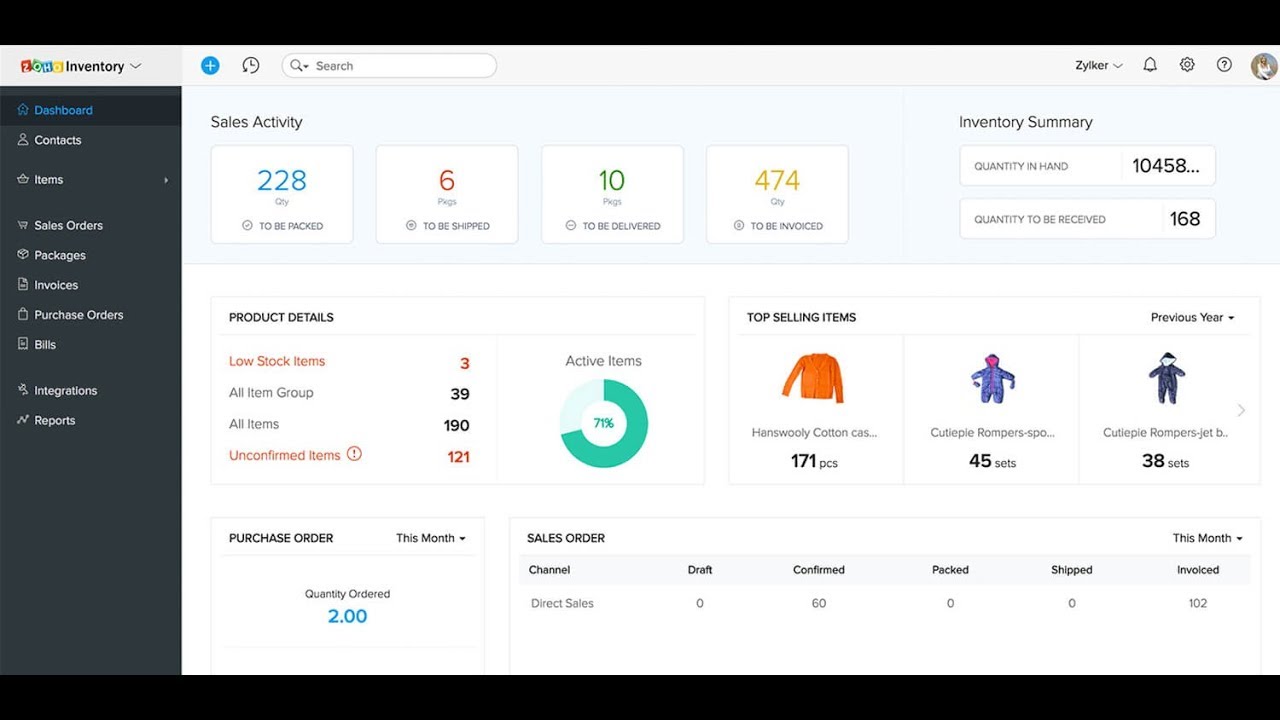Screen dimensions: 1280x720
Task: View the Low Stock Items list
Action: 277,361
